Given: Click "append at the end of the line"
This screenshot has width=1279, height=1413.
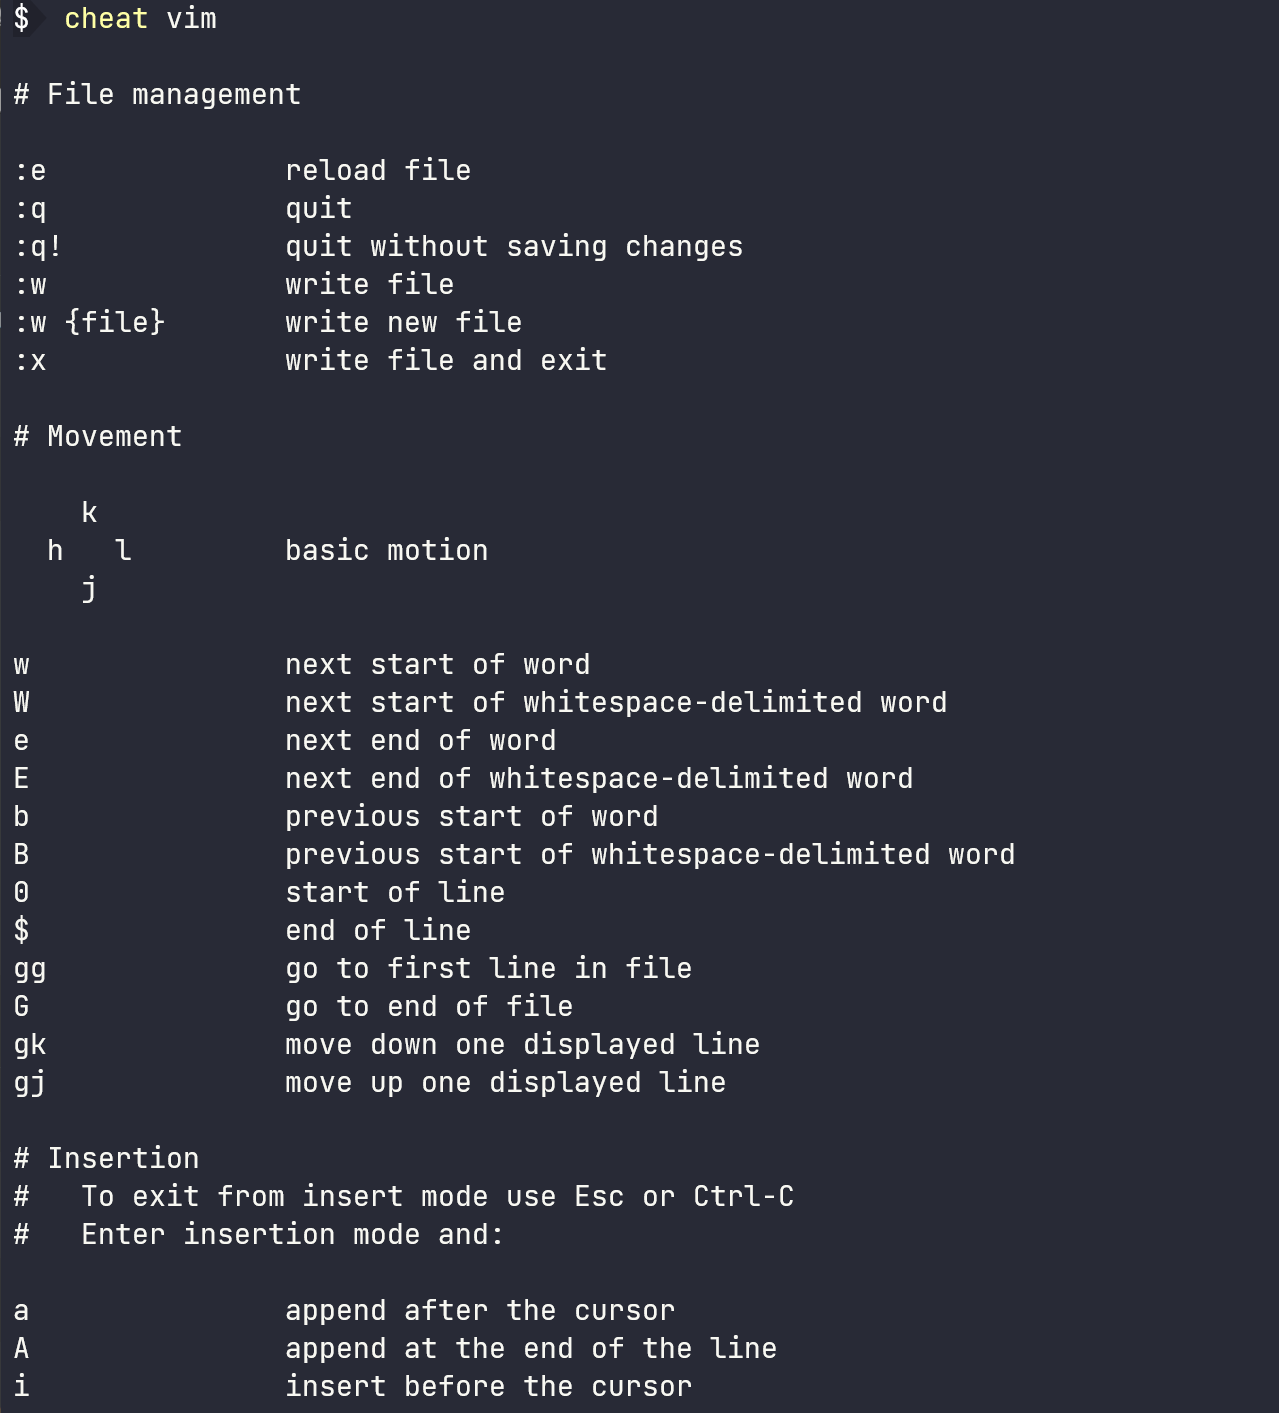Looking at the screenshot, I should coord(530,1349).
